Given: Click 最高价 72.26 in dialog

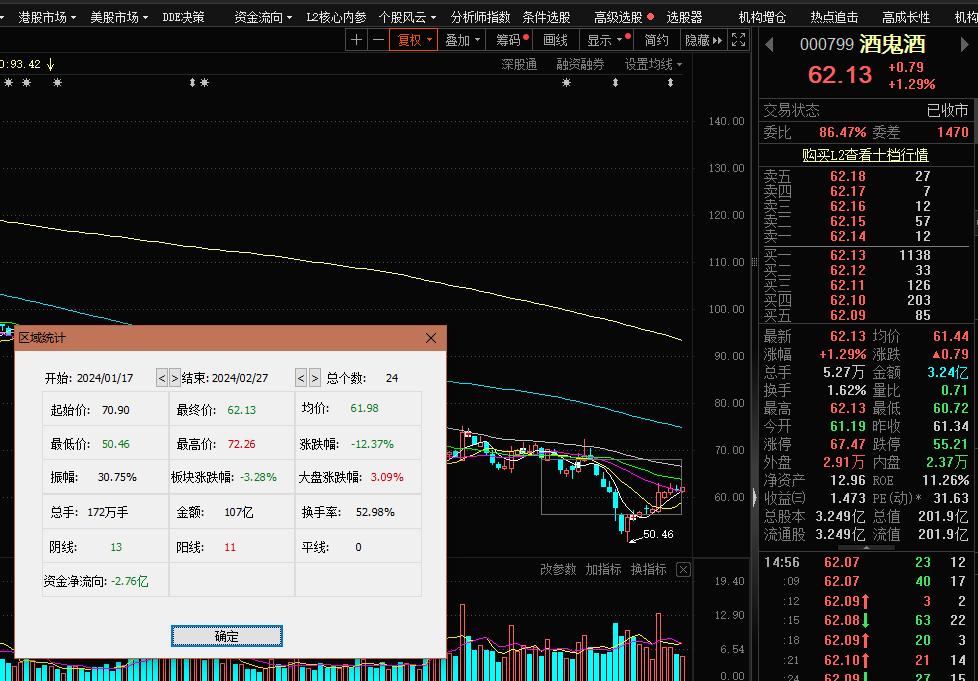Looking at the screenshot, I should tap(241, 444).
